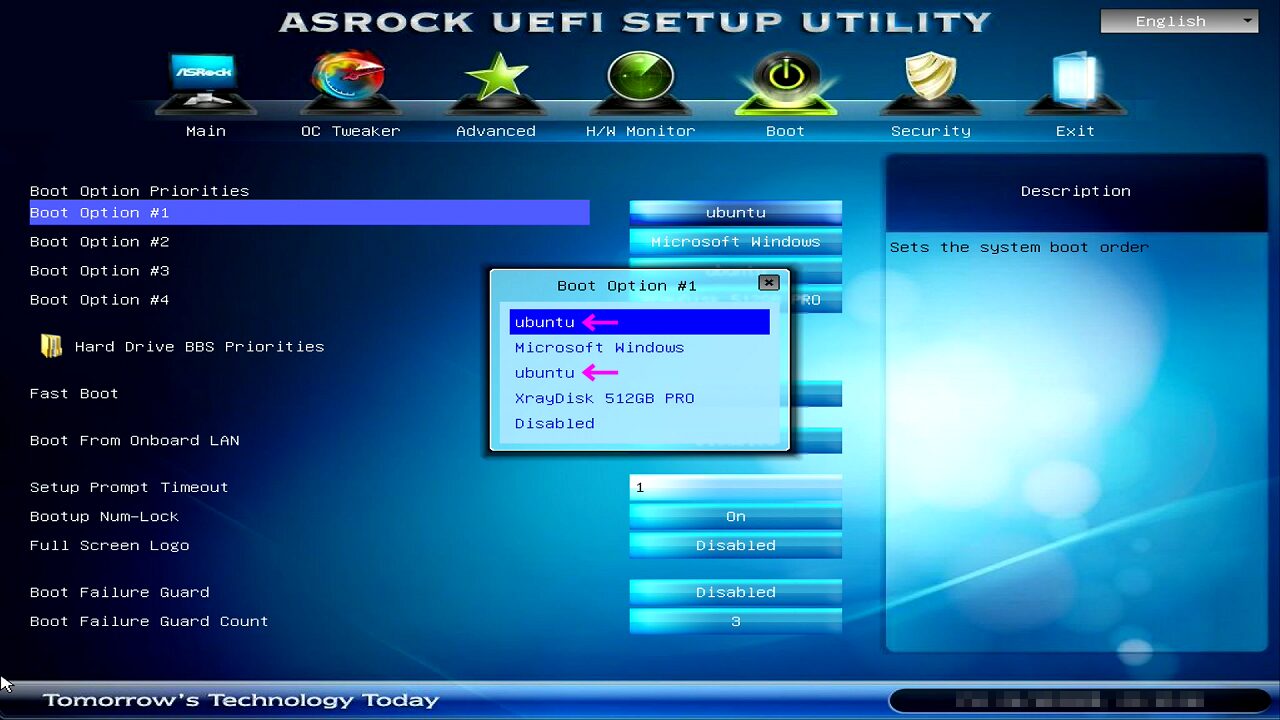Select the Boot Failure Guard label
This screenshot has height=720, width=1280.
pyautogui.click(x=120, y=592)
